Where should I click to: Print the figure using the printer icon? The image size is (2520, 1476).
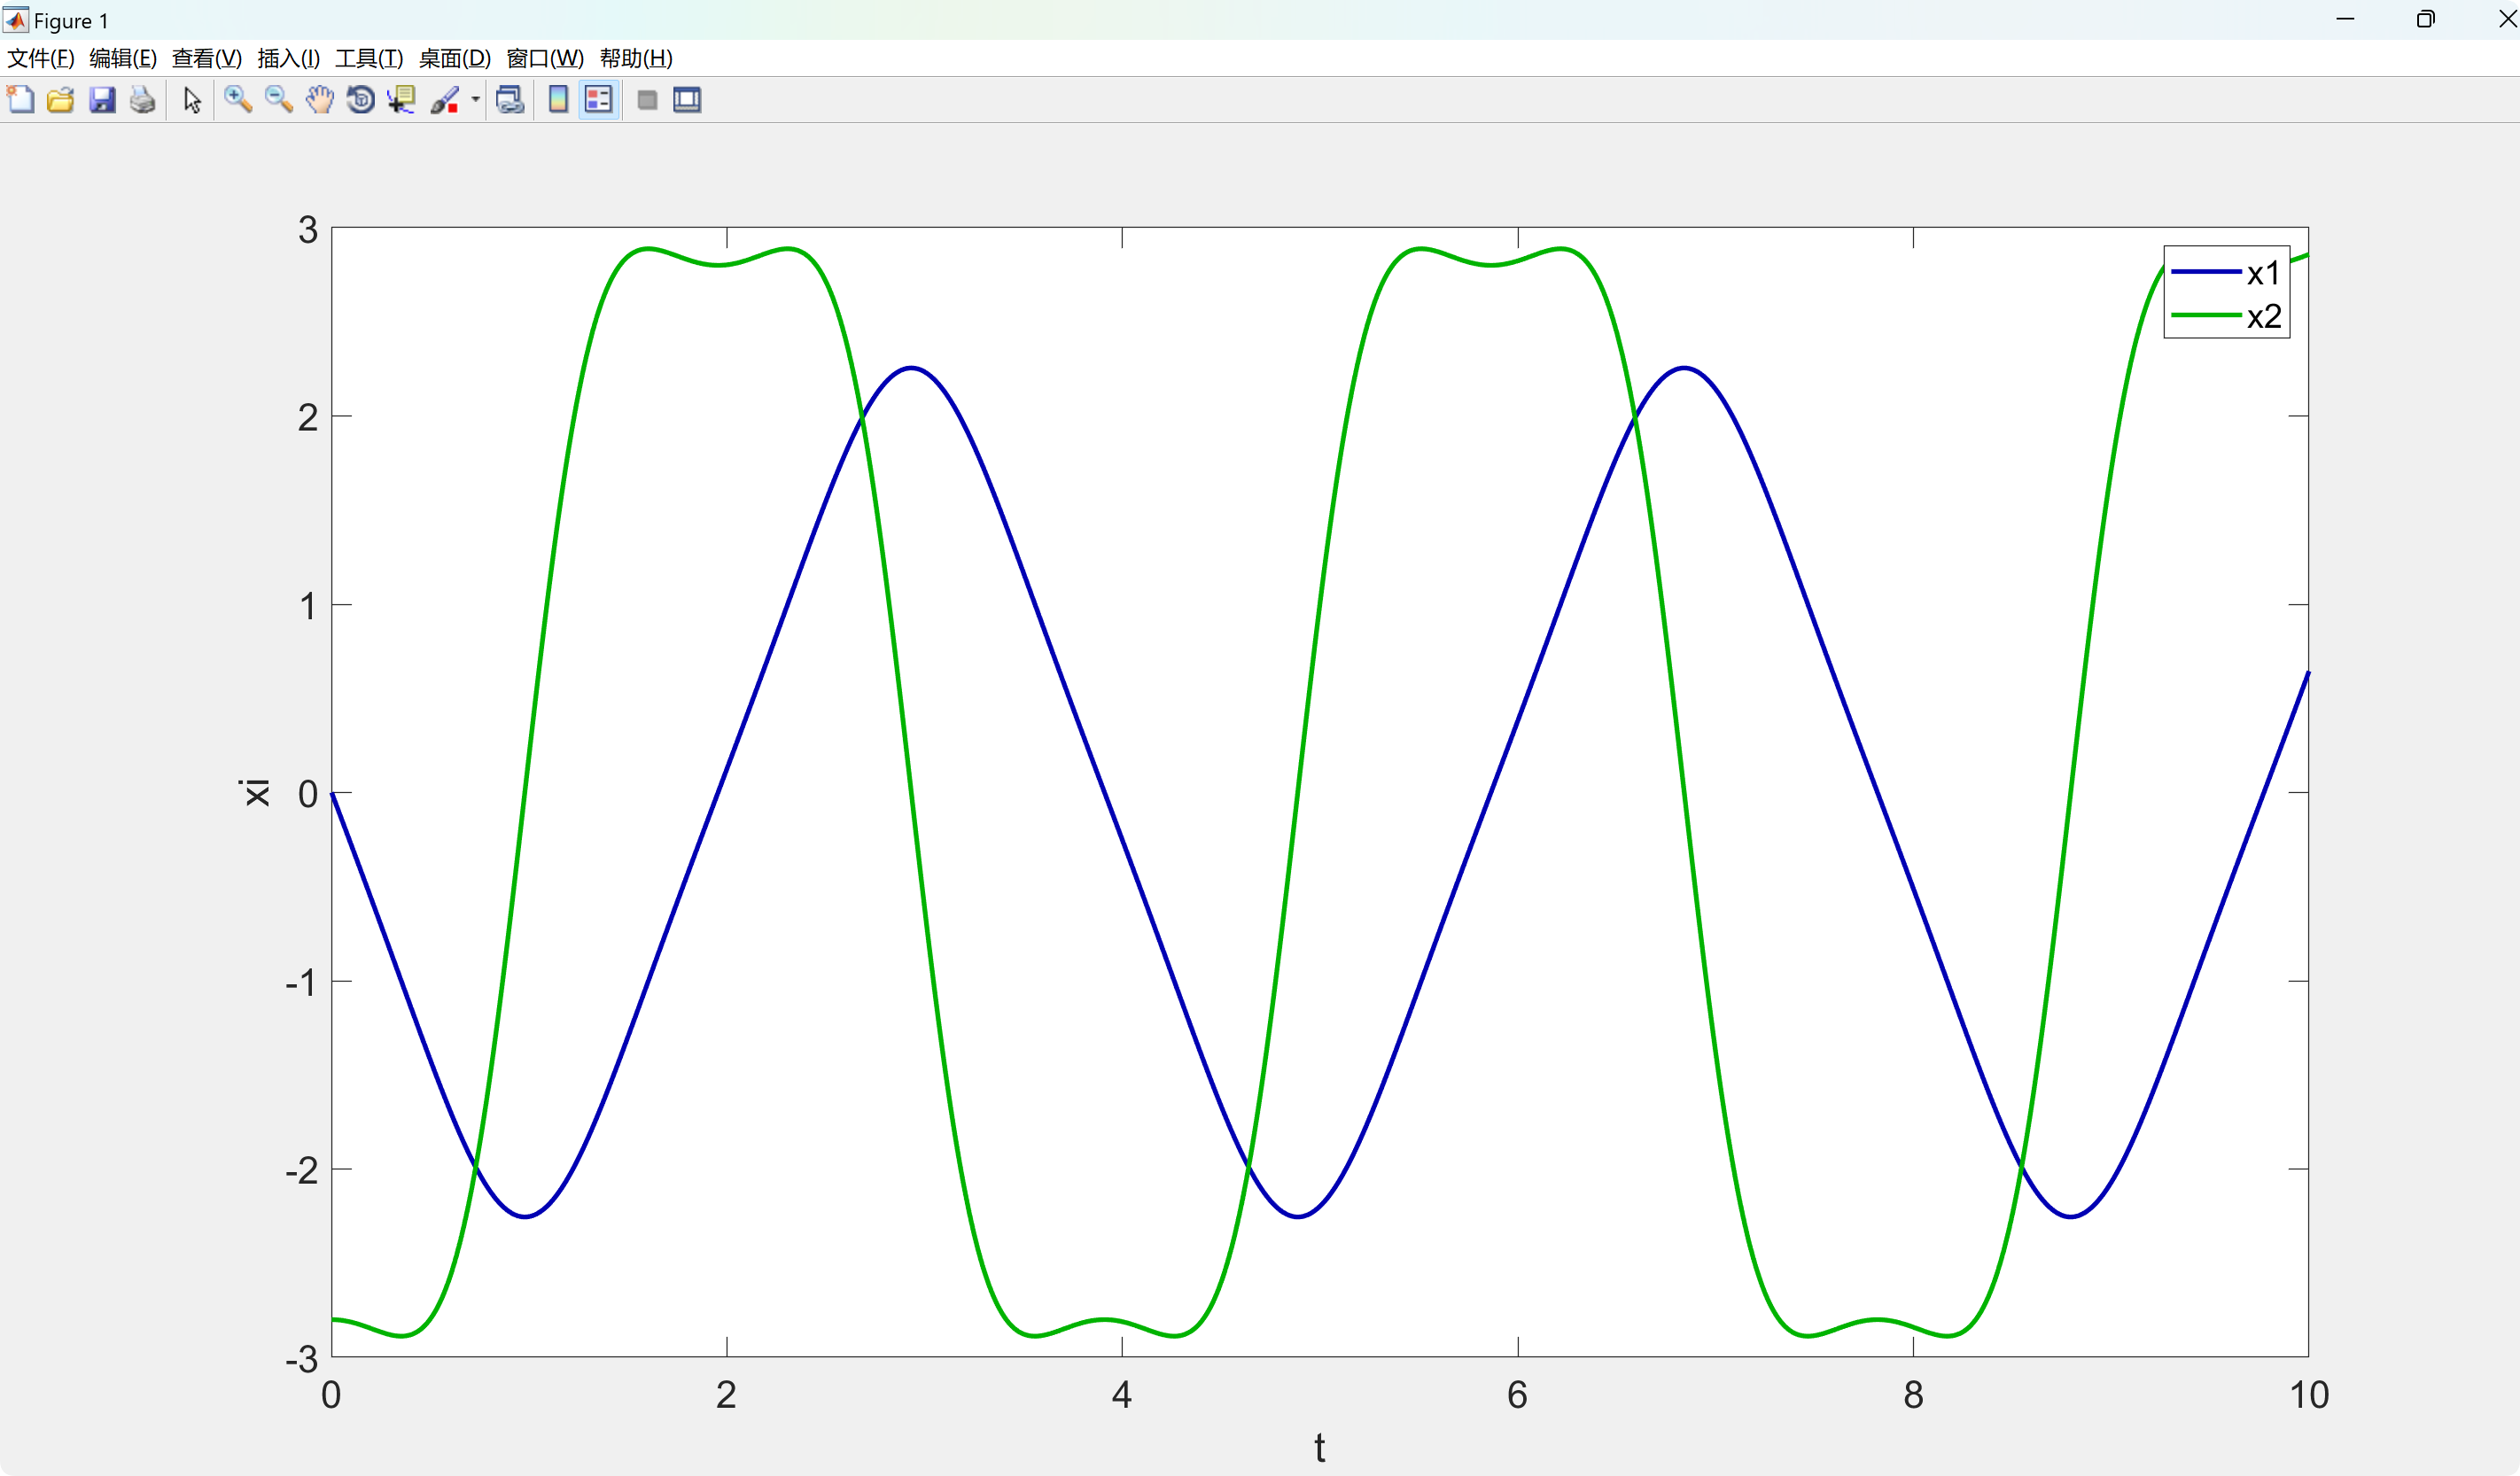(x=143, y=100)
